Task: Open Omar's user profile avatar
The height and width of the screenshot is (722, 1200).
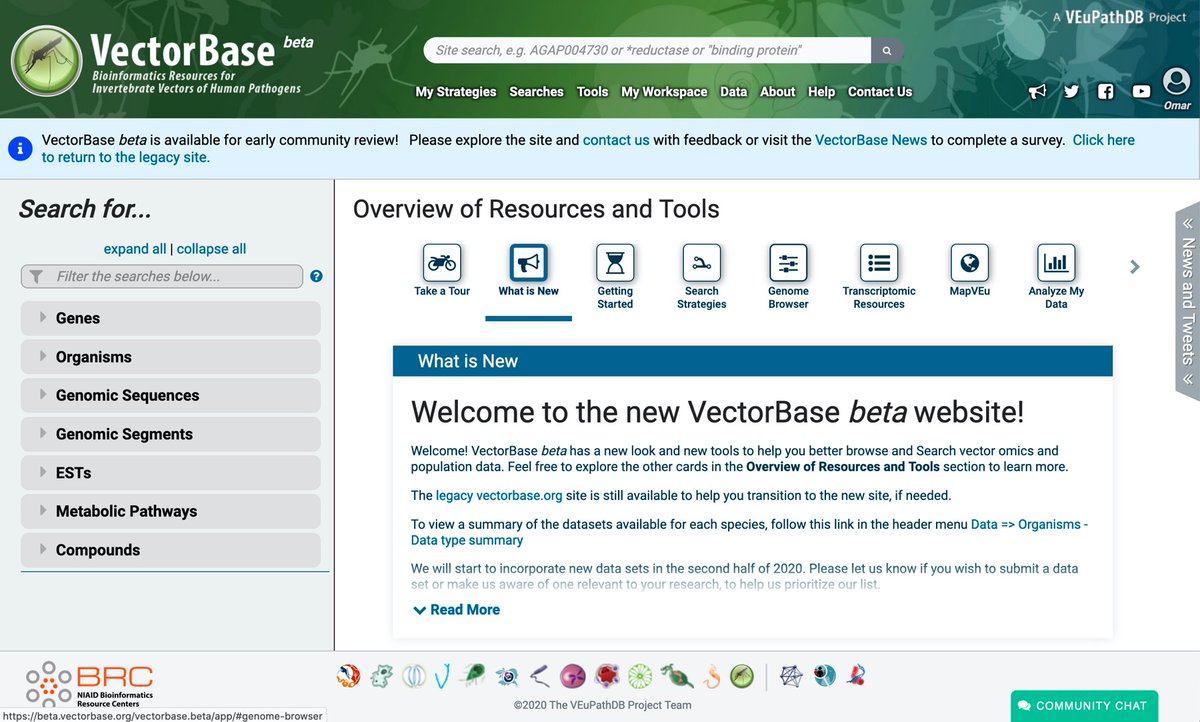Action: [x=1175, y=85]
